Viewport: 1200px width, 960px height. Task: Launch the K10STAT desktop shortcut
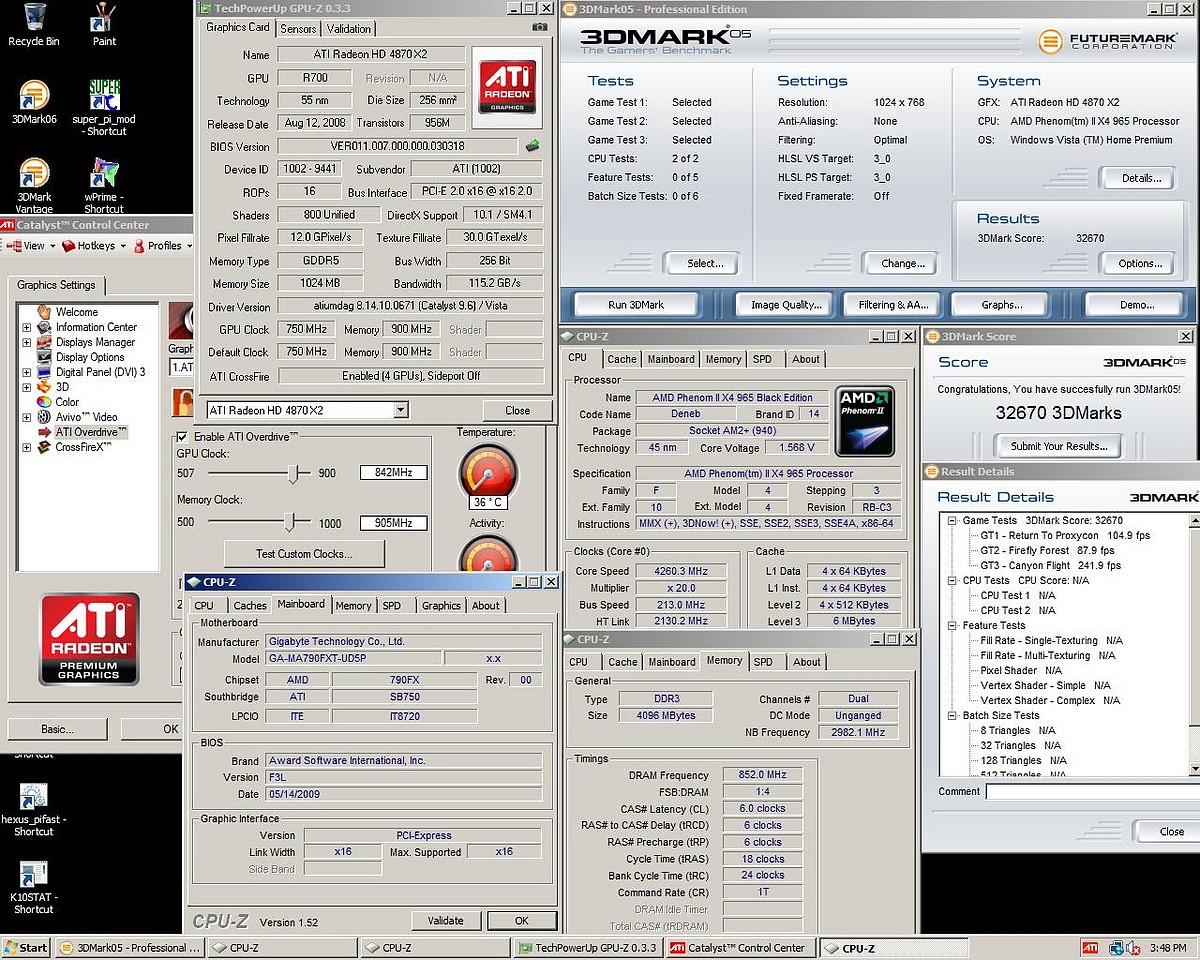[33, 888]
